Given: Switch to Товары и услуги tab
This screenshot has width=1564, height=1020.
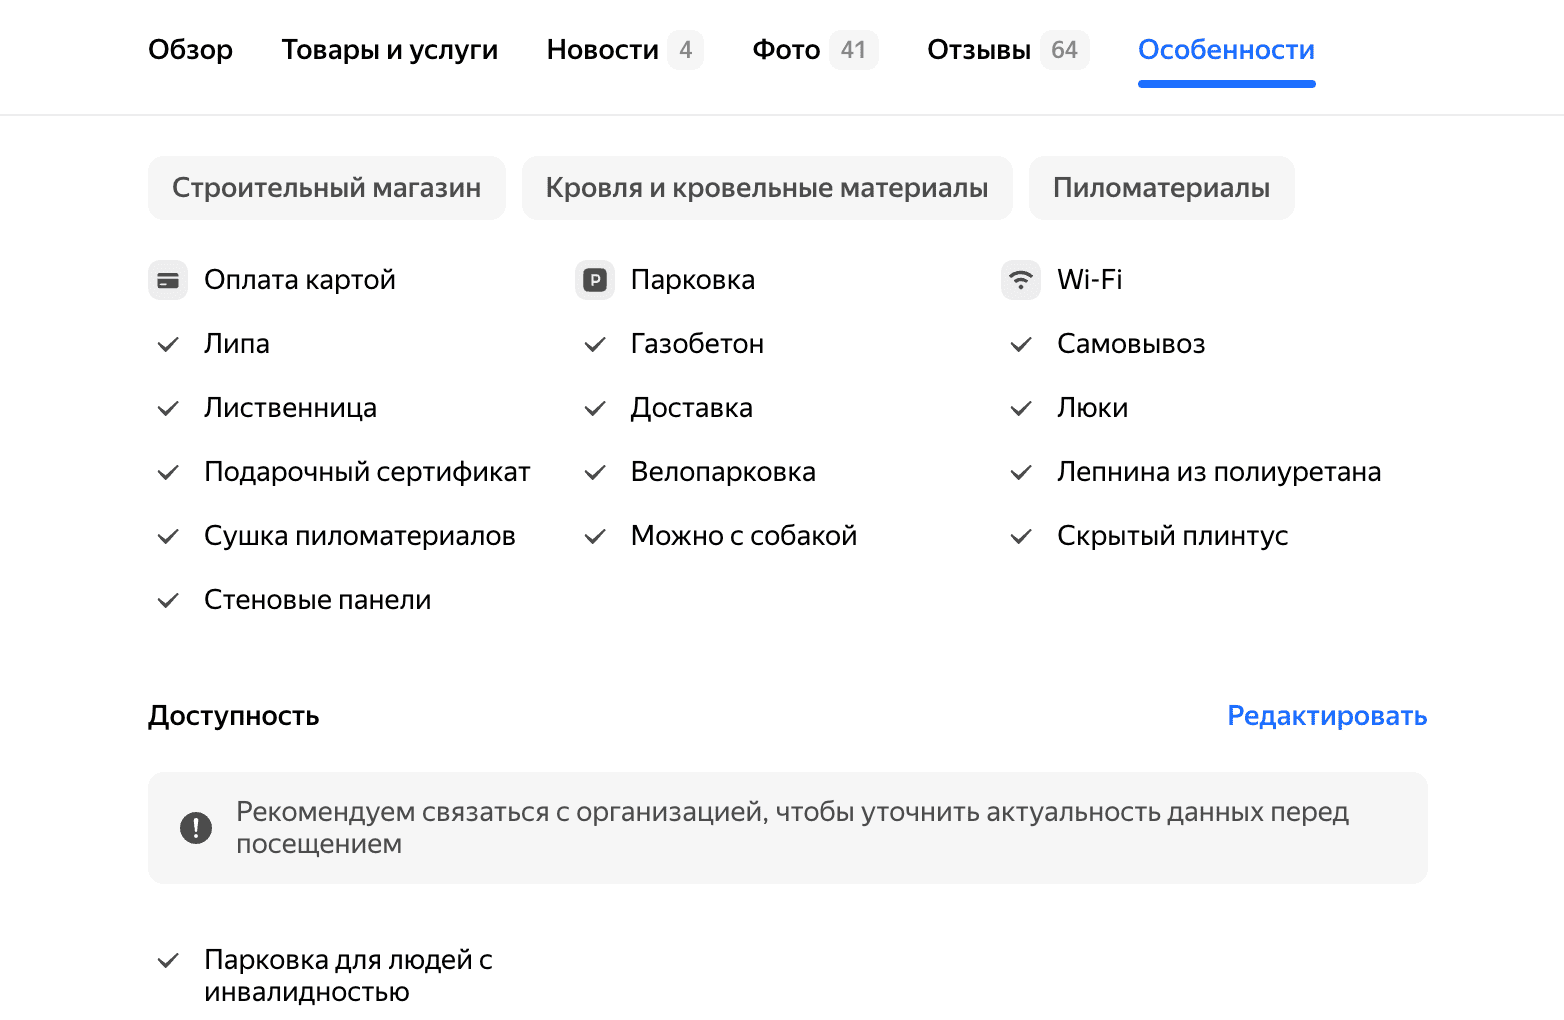Looking at the screenshot, I should click(x=390, y=50).
